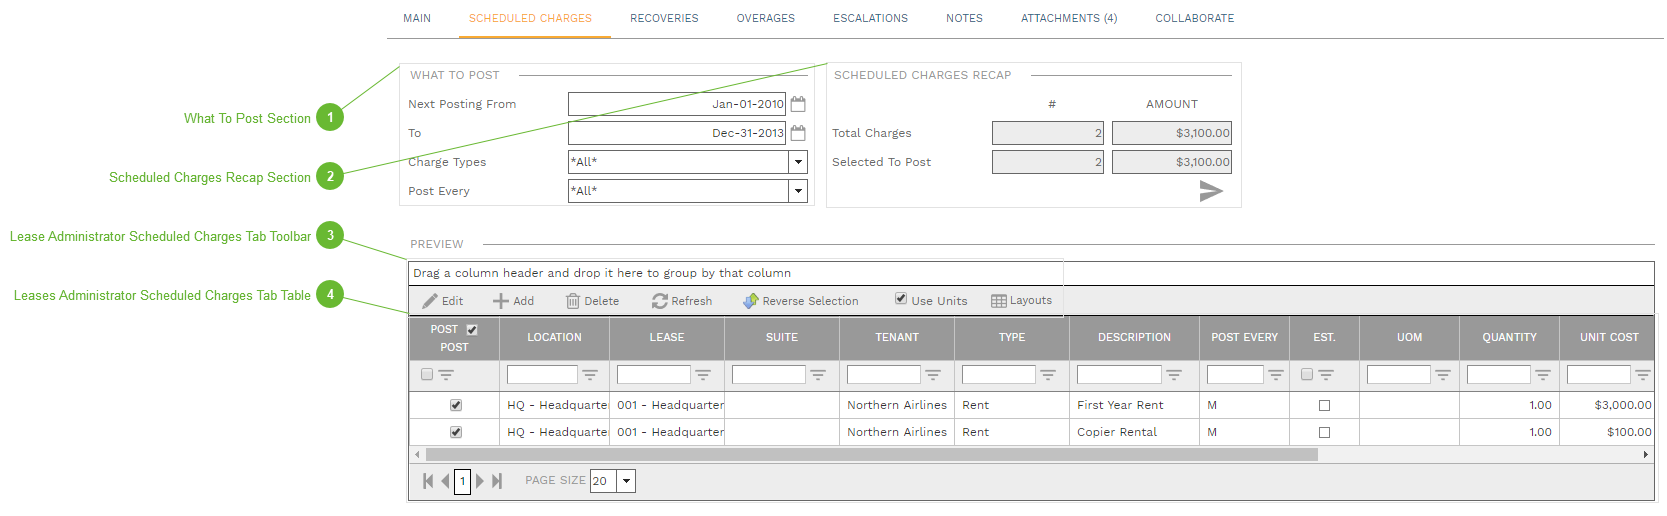Image resolution: width=1667 pixels, height=516 pixels.
Task: Open filter options for Tenant column
Action: click(933, 375)
